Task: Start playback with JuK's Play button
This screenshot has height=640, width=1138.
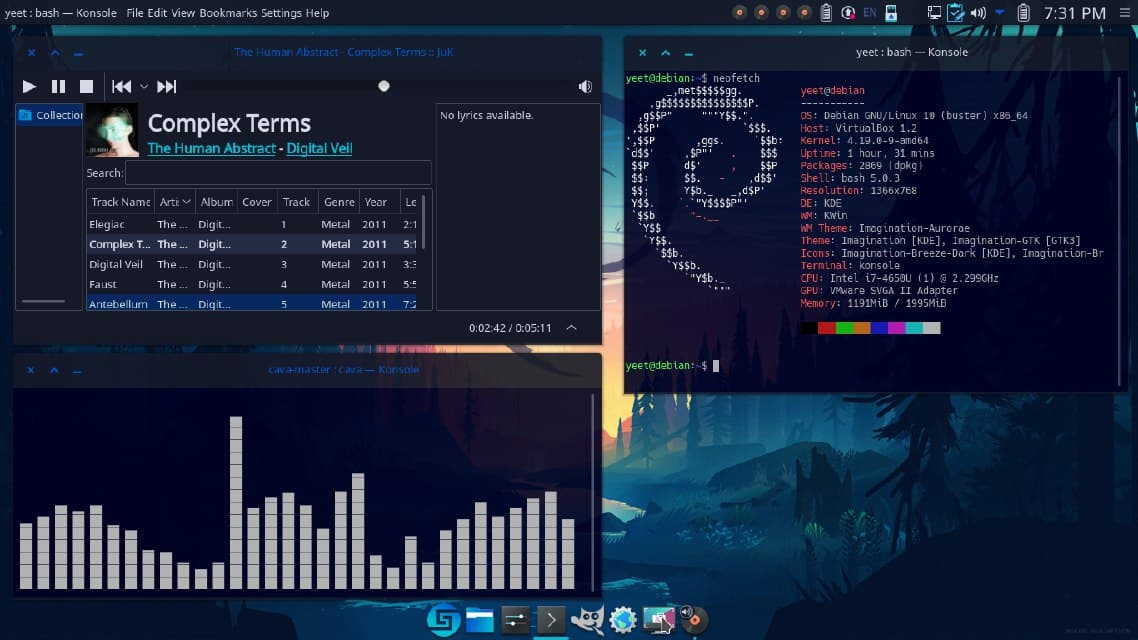Action: pos(29,86)
